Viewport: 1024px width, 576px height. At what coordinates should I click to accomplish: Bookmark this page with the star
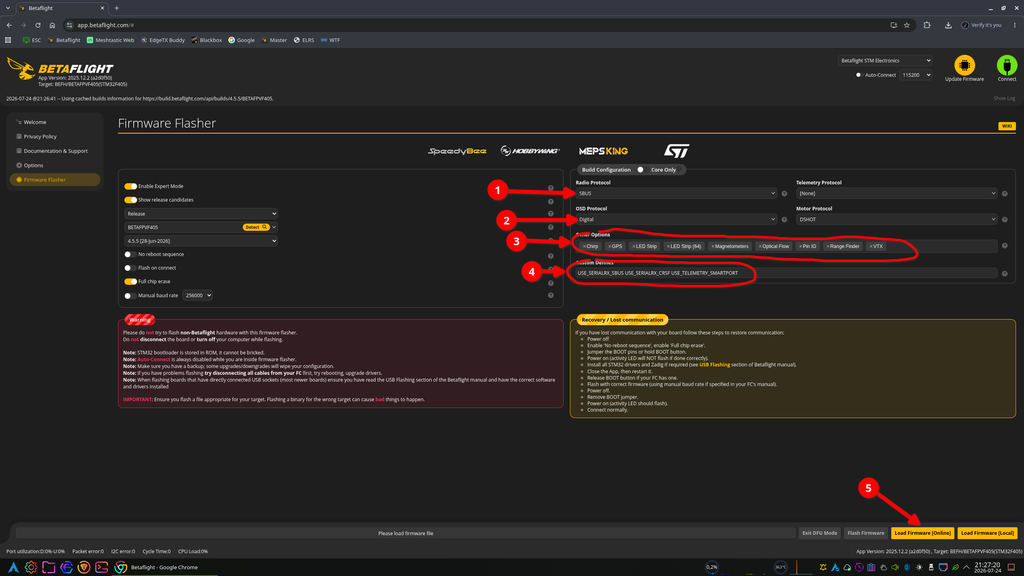point(906,25)
